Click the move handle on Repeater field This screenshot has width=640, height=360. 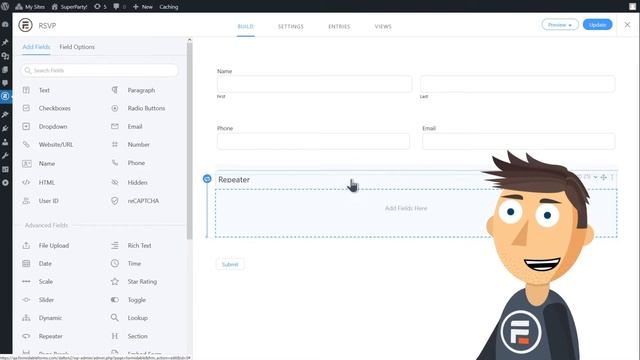pyautogui.click(x=604, y=177)
